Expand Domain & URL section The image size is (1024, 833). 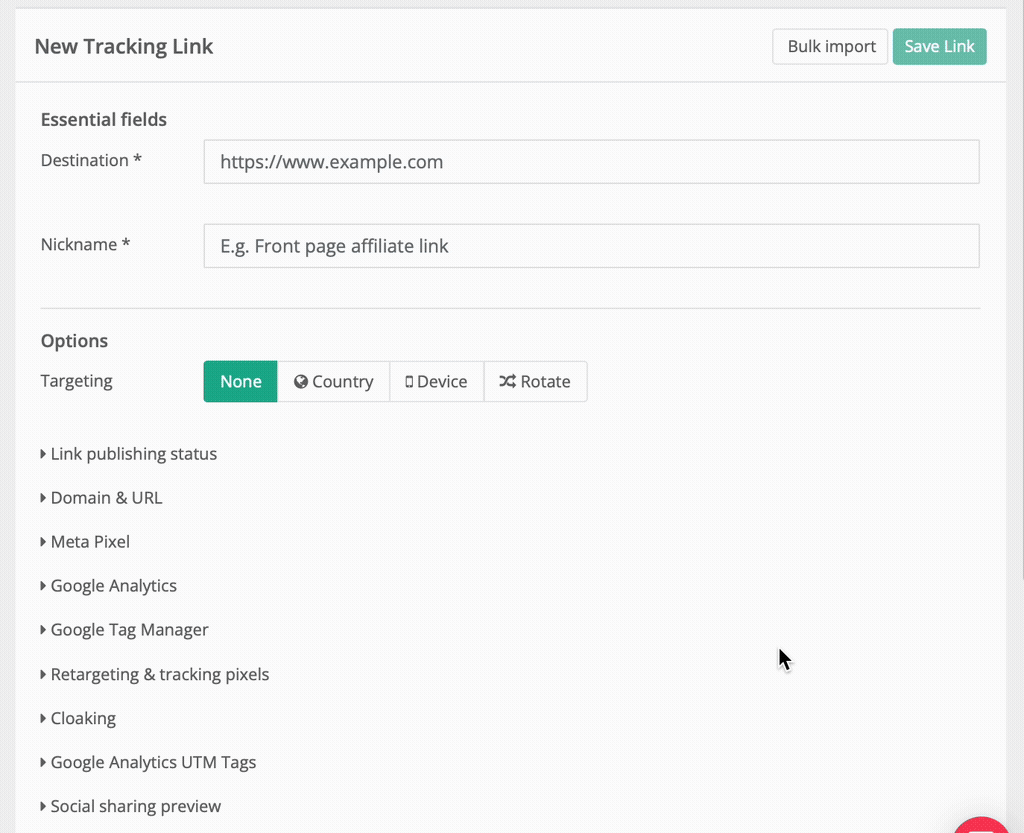click(x=106, y=498)
